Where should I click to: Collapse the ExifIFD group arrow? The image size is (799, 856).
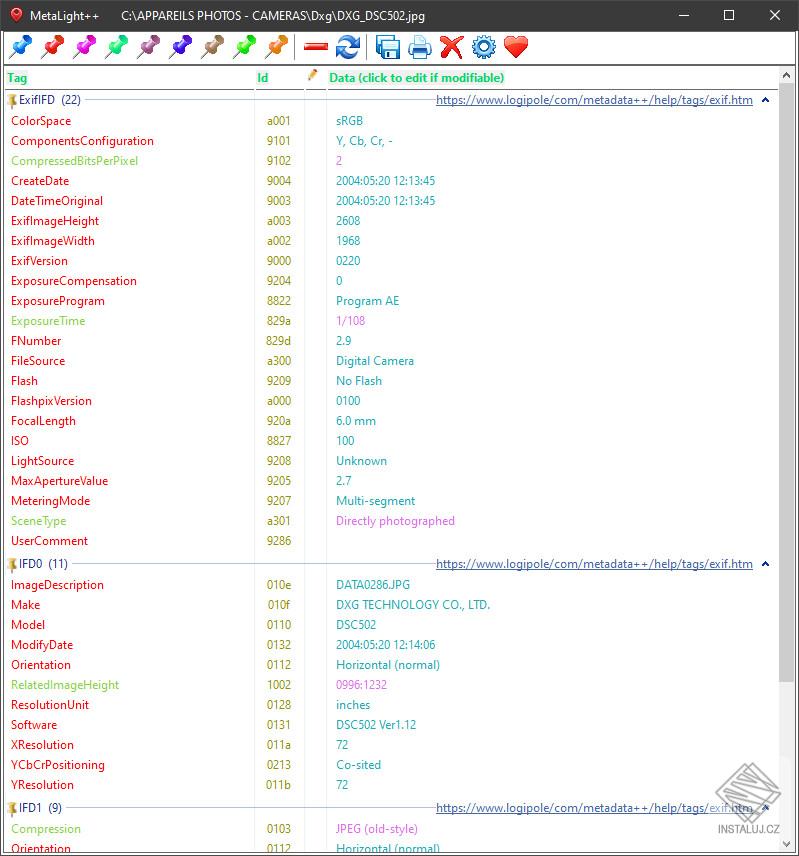point(765,100)
